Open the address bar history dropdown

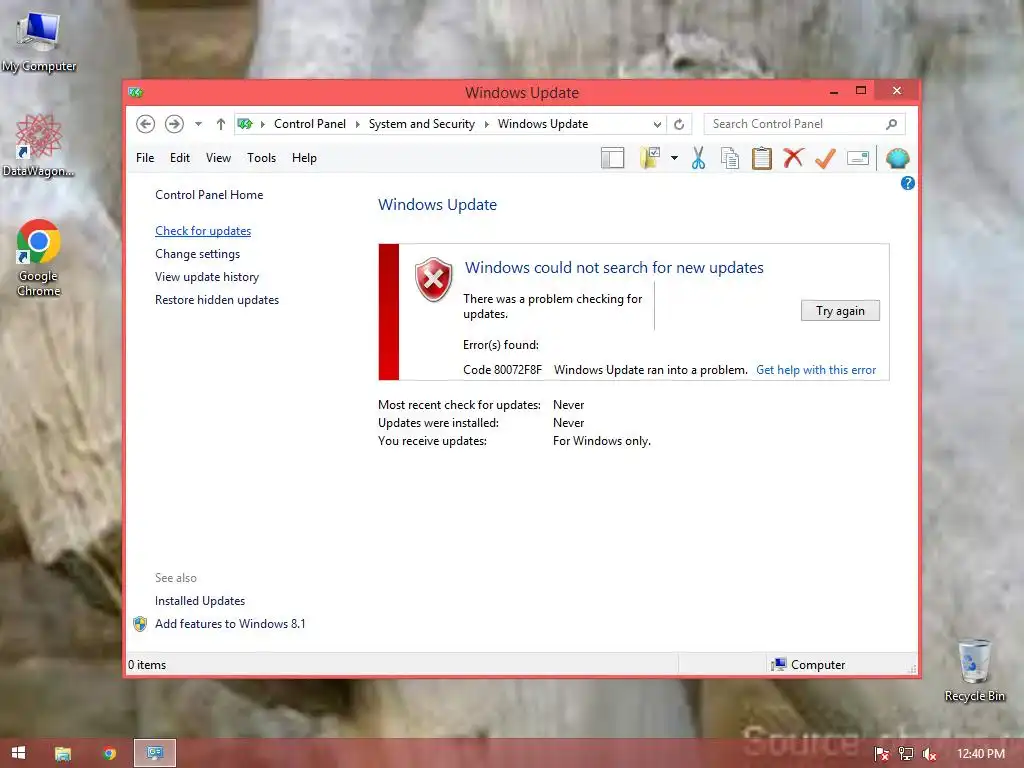click(x=657, y=124)
